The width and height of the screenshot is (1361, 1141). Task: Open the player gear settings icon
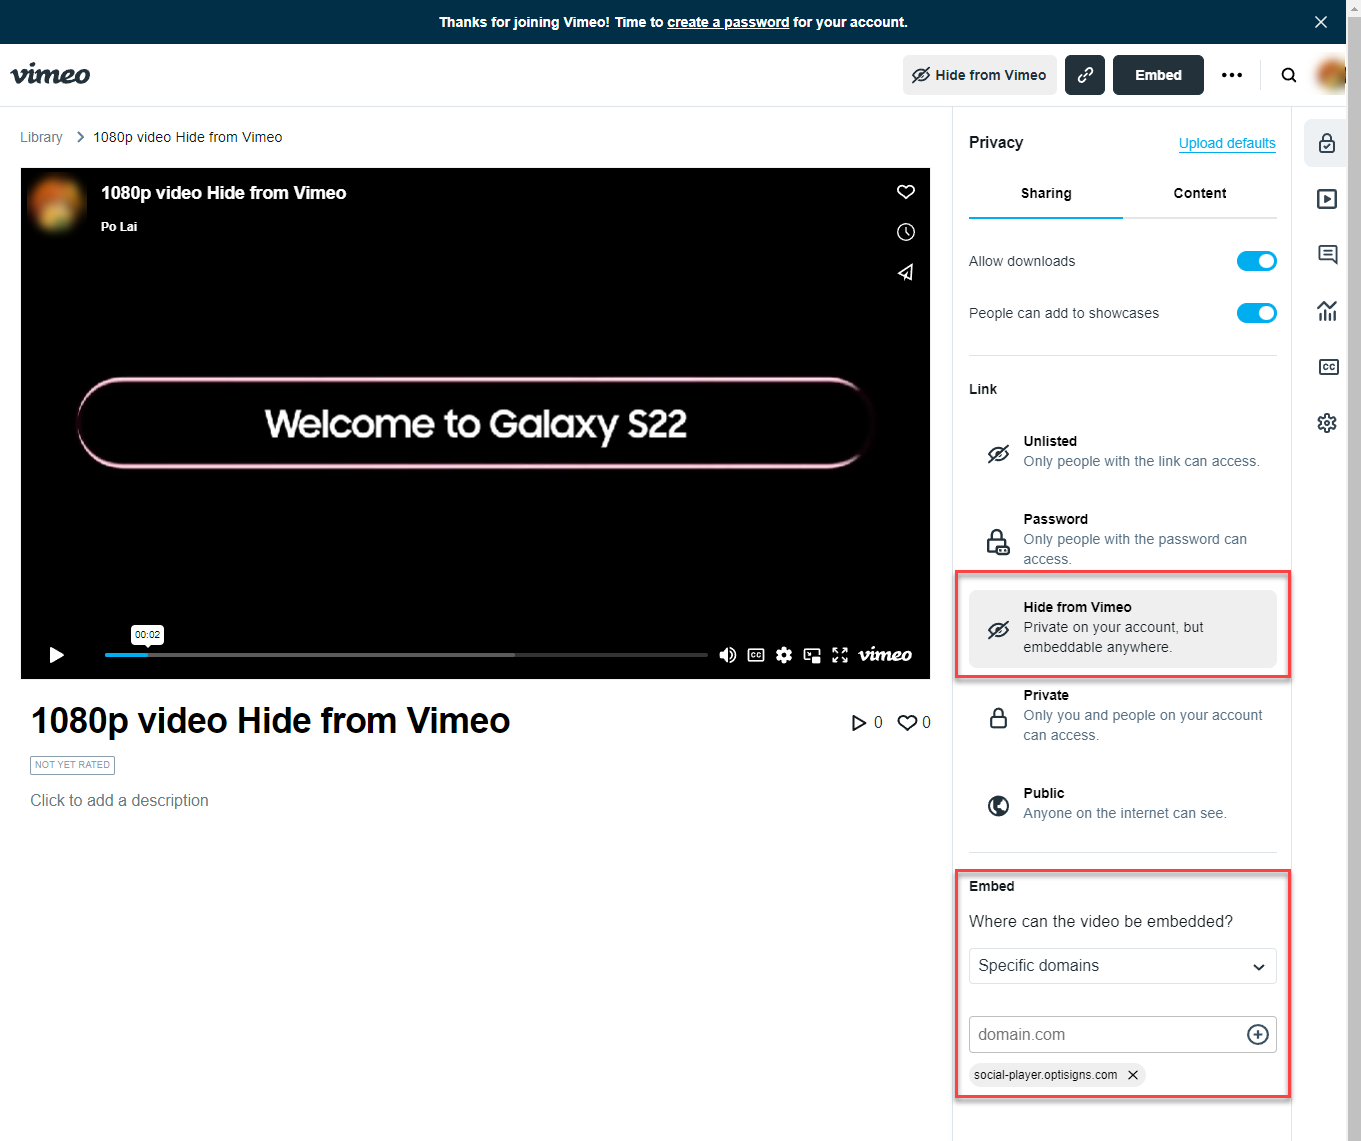pos(784,655)
